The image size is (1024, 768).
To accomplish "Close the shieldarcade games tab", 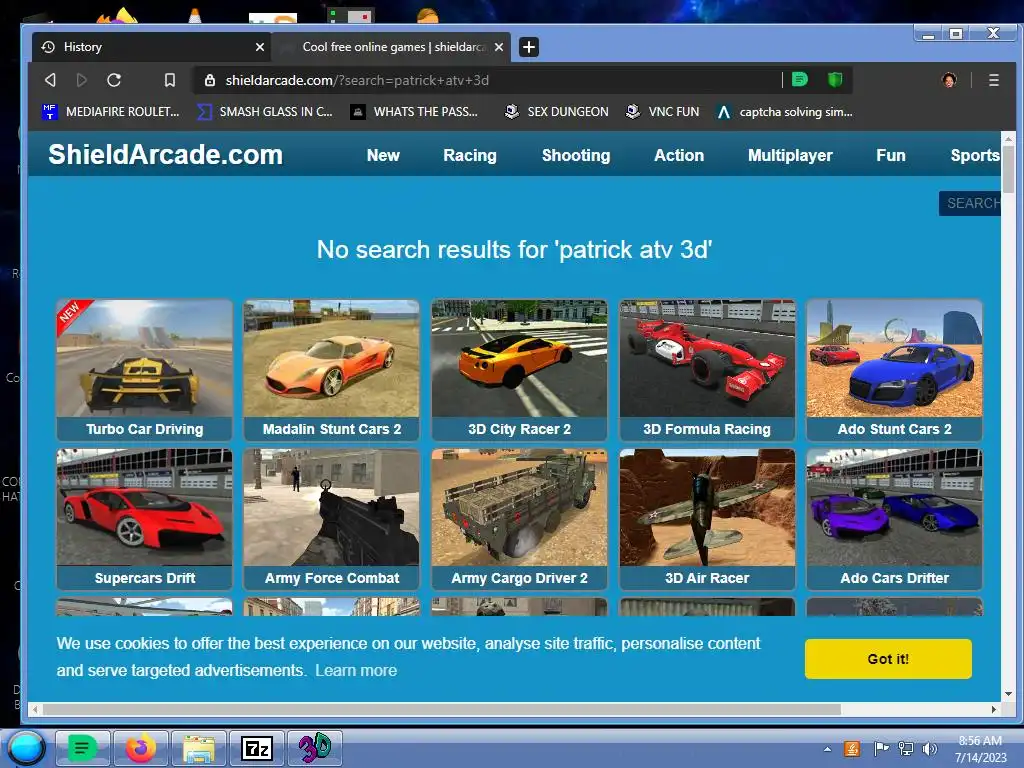I will [x=499, y=47].
